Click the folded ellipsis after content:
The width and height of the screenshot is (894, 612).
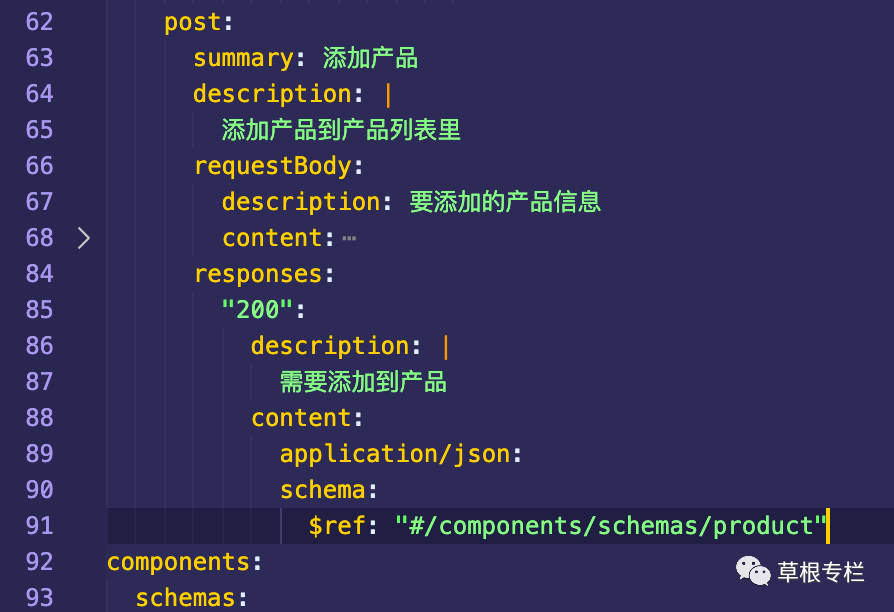pos(349,239)
